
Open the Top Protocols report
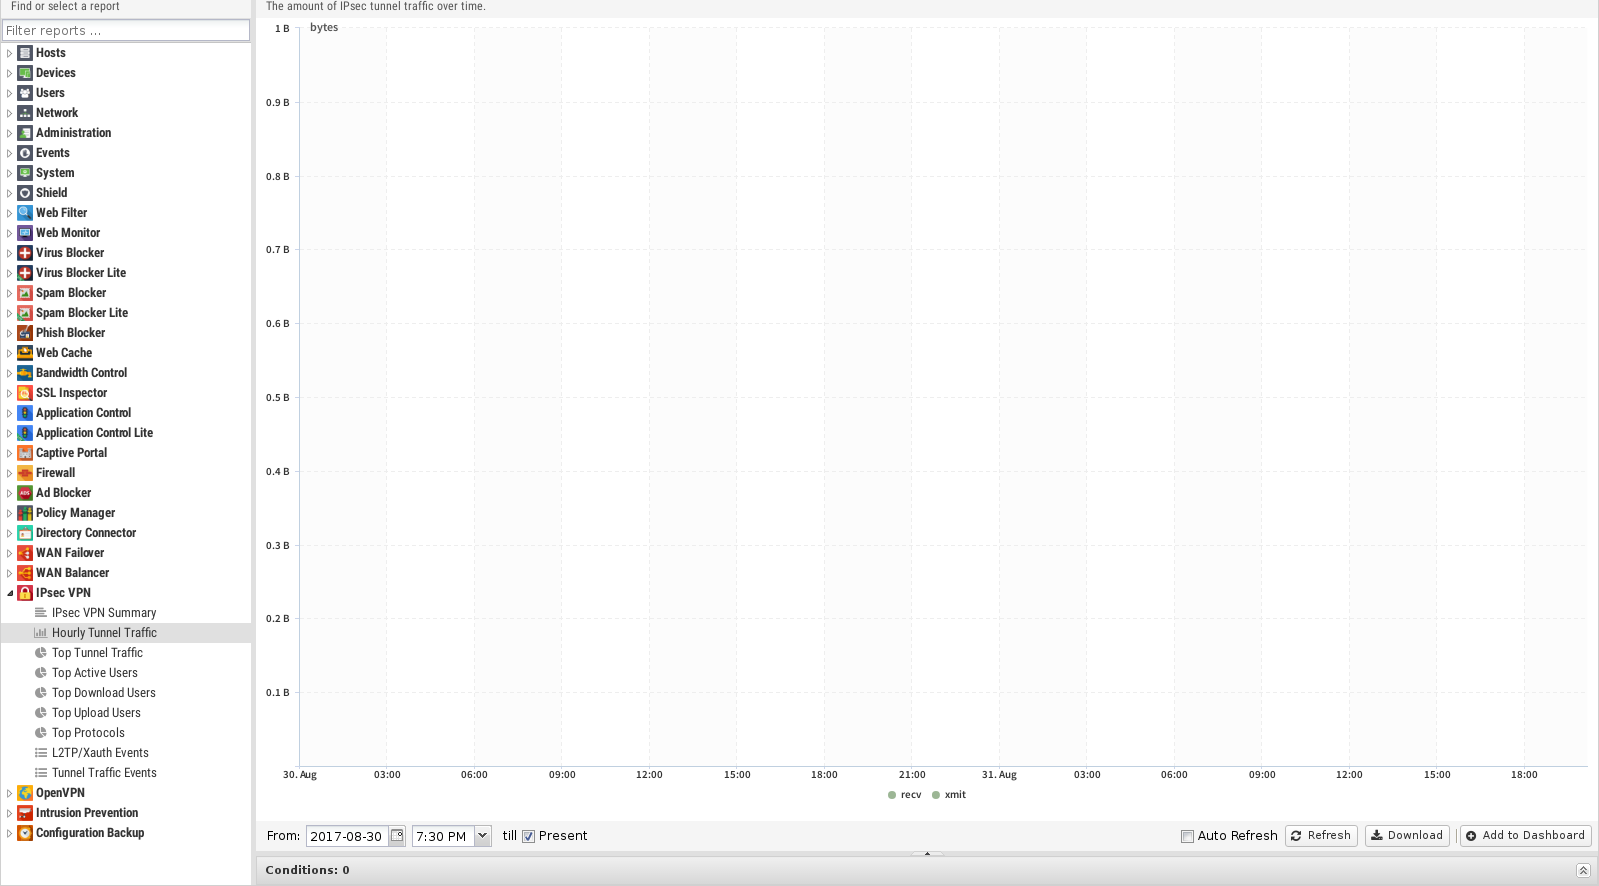point(88,733)
